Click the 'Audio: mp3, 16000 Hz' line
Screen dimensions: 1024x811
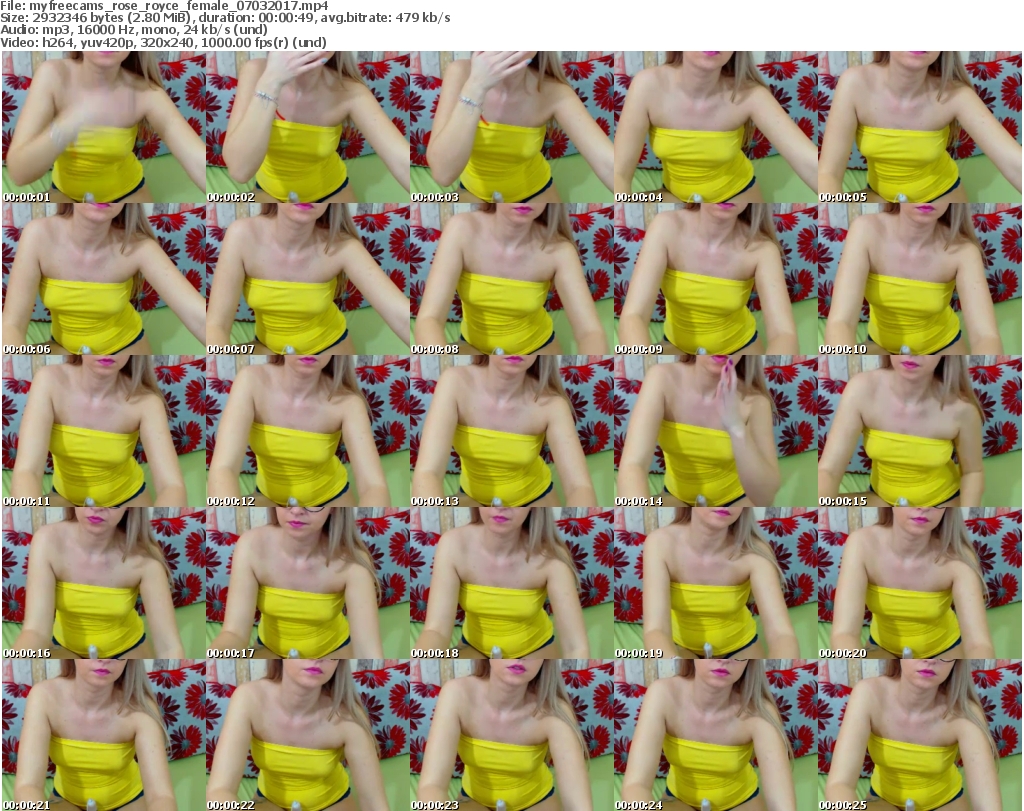click(x=134, y=30)
